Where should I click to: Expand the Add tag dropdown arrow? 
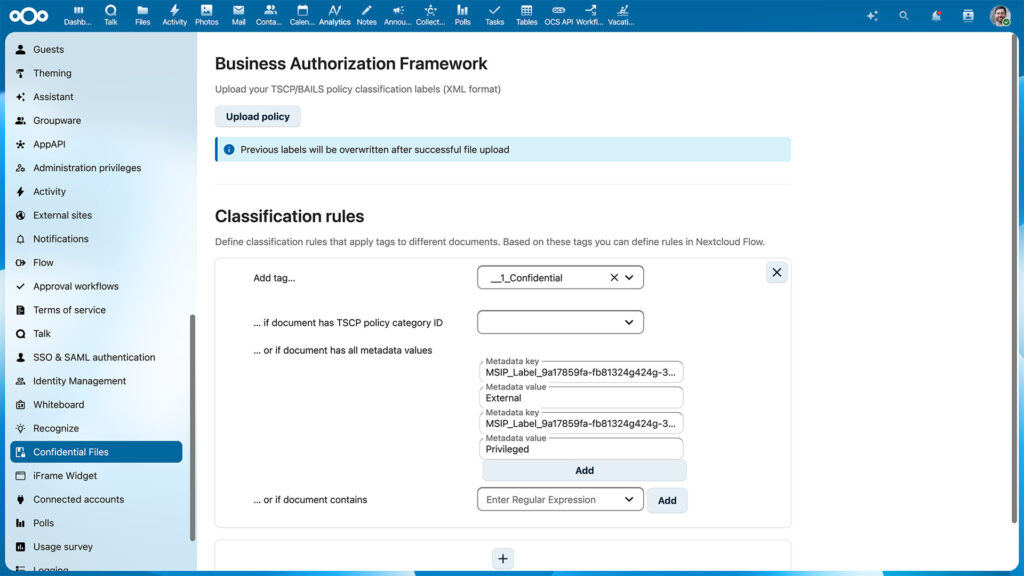[x=629, y=278]
